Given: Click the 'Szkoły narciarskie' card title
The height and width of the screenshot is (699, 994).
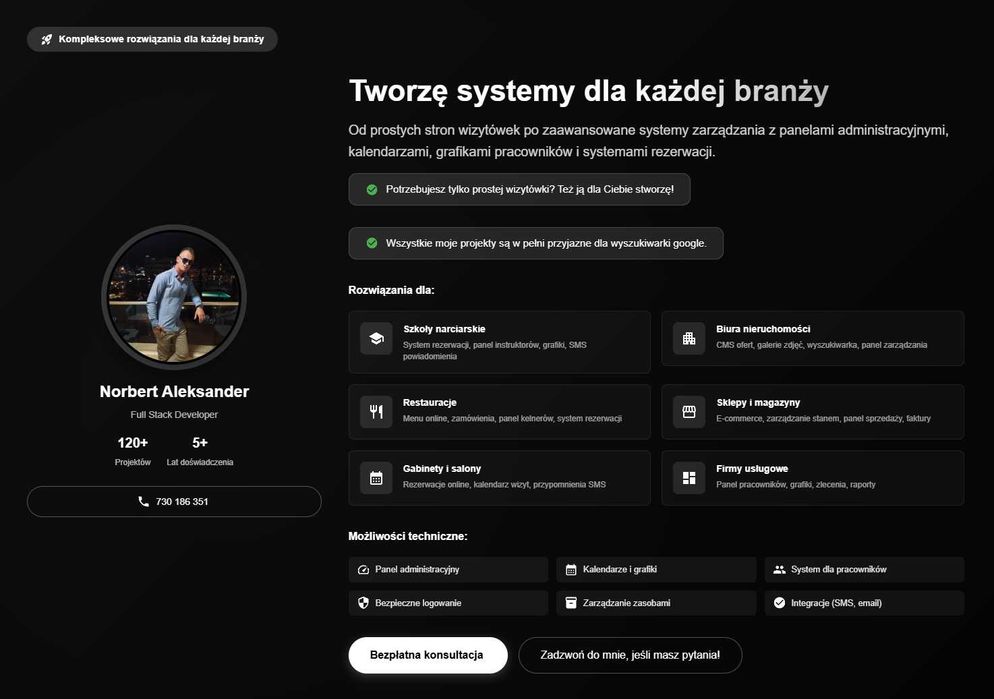Looking at the screenshot, I should [444, 329].
